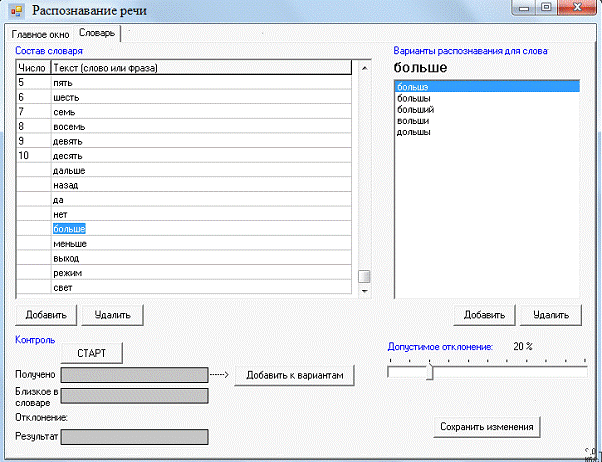This screenshot has height=462, width=602.
Task: Choose variant вольши in variants list
Action: pyautogui.click(x=413, y=120)
